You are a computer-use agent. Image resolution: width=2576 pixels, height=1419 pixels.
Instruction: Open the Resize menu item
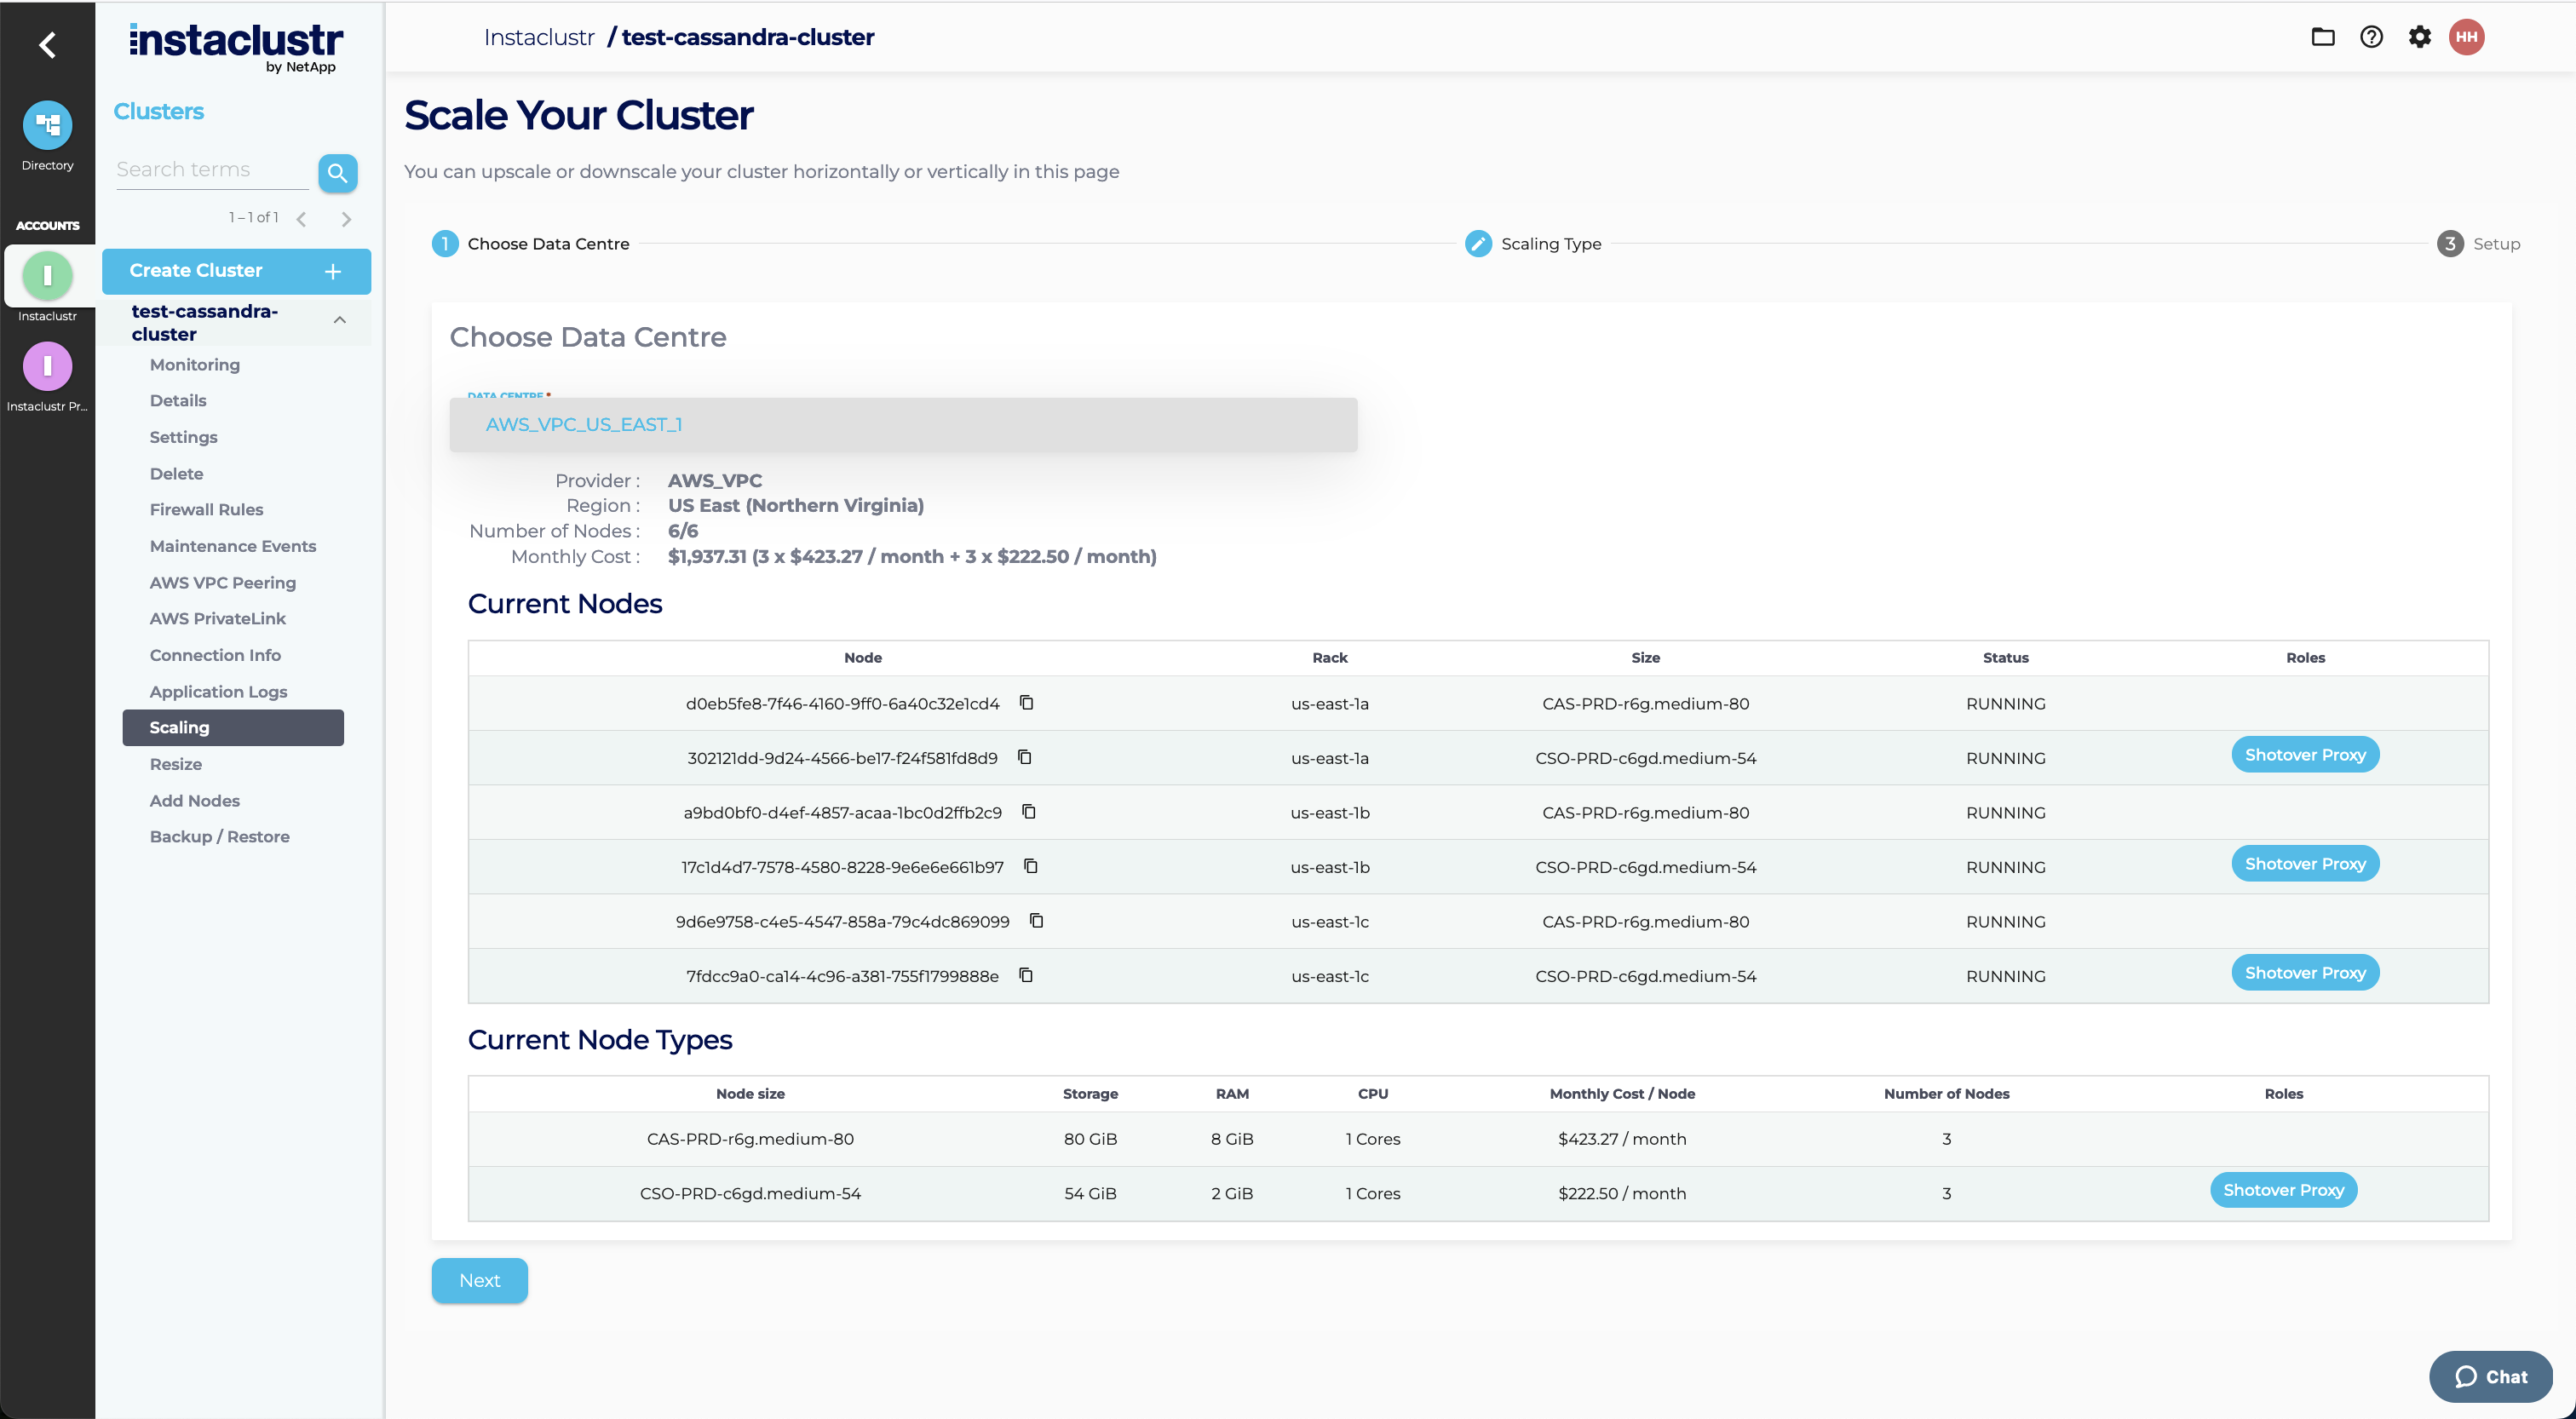176,764
